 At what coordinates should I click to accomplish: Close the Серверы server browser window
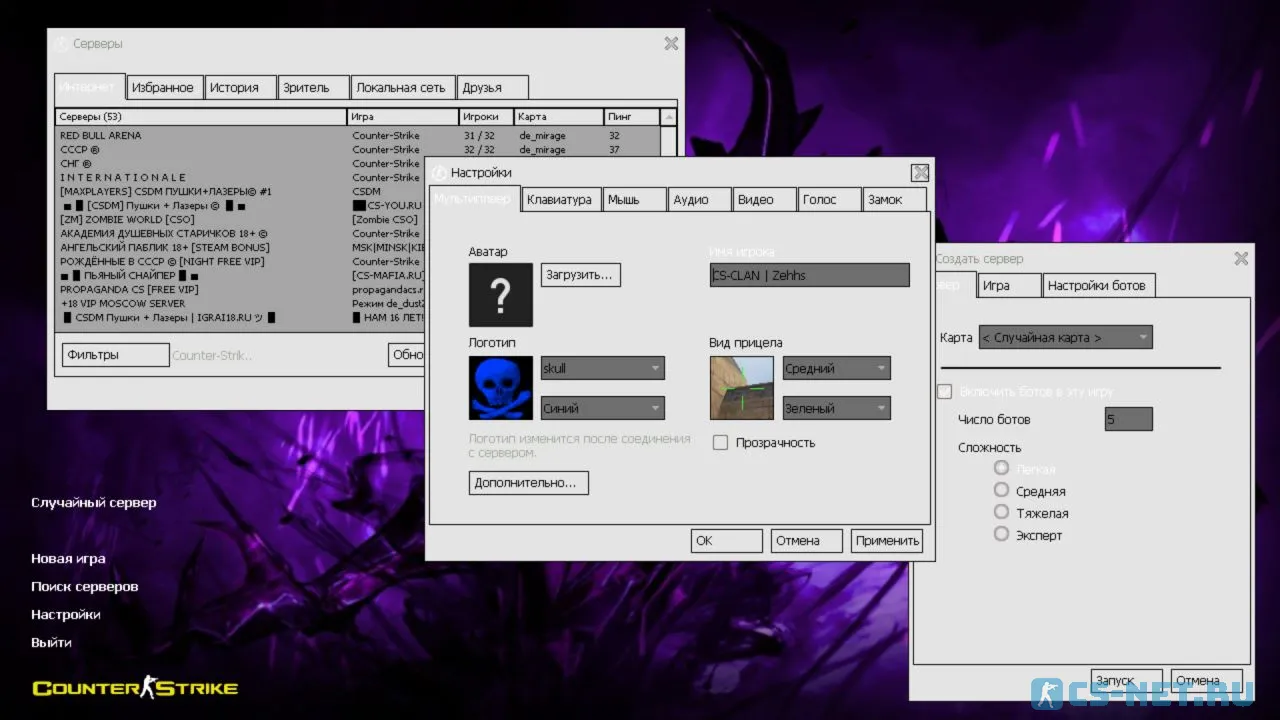coord(671,44)
